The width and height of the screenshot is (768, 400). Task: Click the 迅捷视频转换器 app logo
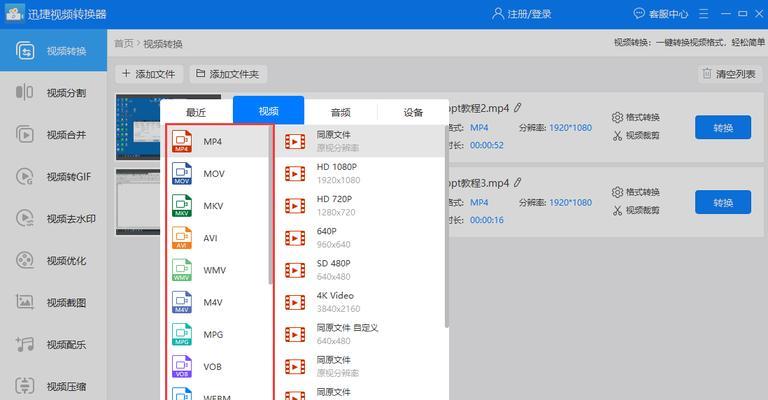coord(14,13)
